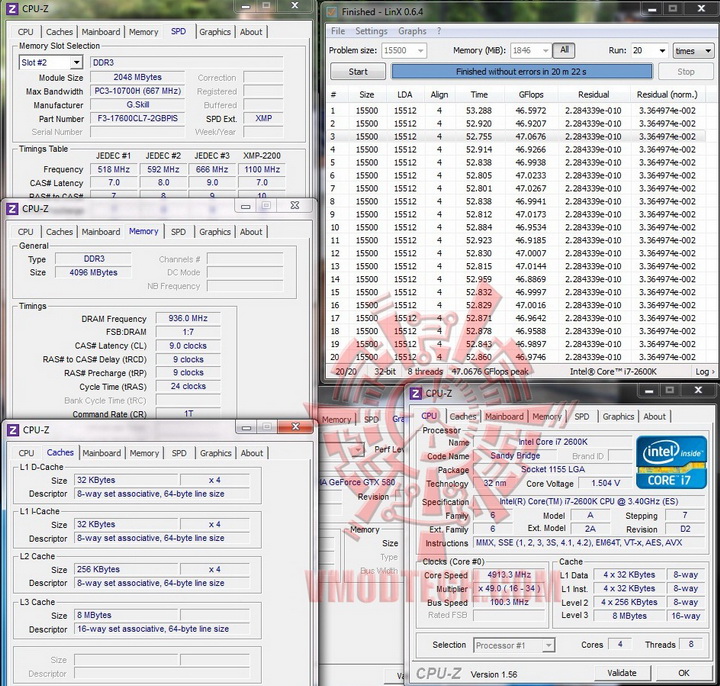The width and height of the screenshot is (720, 686).
Task: Click the Time column header in LinX
Action: click(x=479, y=95)
